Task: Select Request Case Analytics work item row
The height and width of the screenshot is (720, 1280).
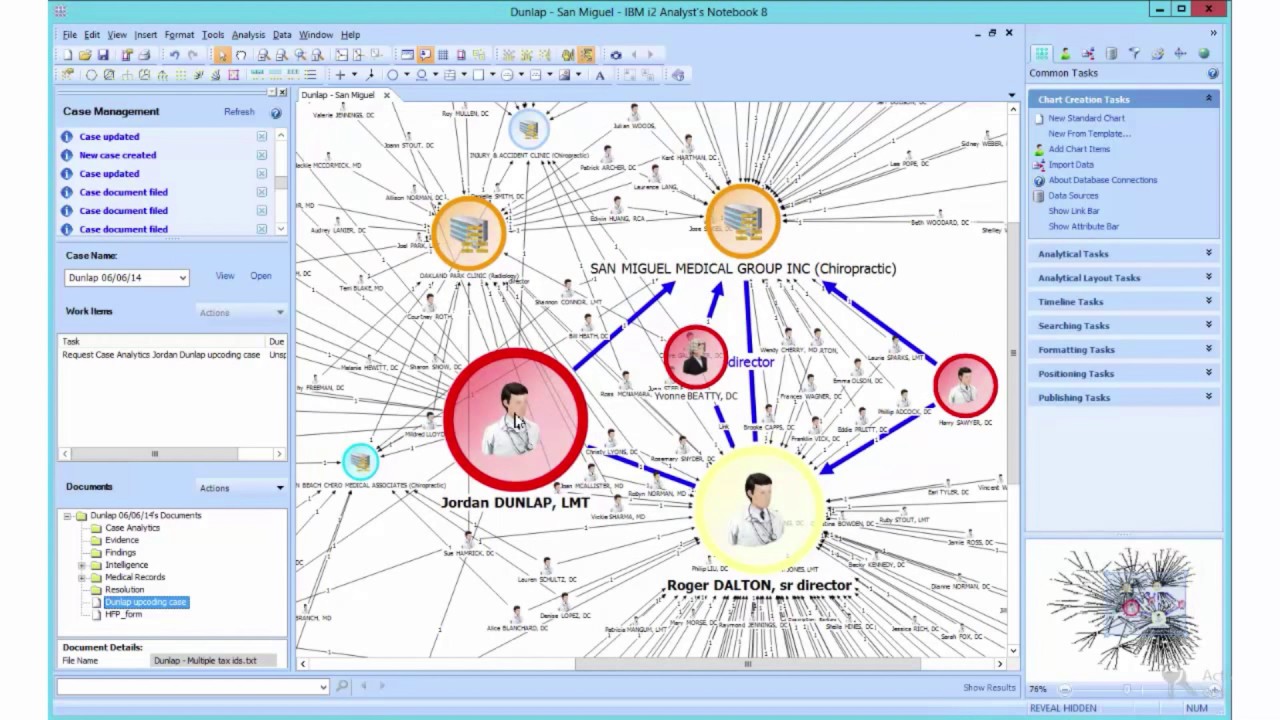Action: (x=173, y=355)
